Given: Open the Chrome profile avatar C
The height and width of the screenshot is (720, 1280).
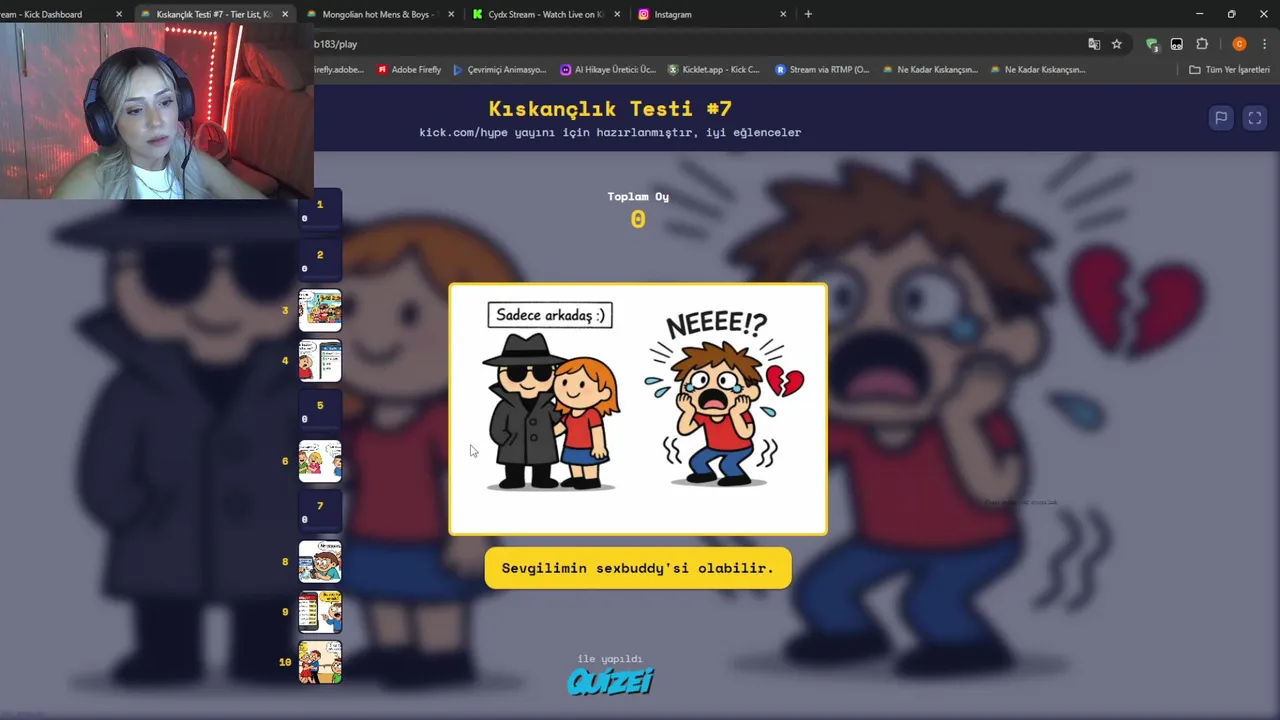Looking at the screenshot, I should pyautogui.click(x=1239, y=44).
